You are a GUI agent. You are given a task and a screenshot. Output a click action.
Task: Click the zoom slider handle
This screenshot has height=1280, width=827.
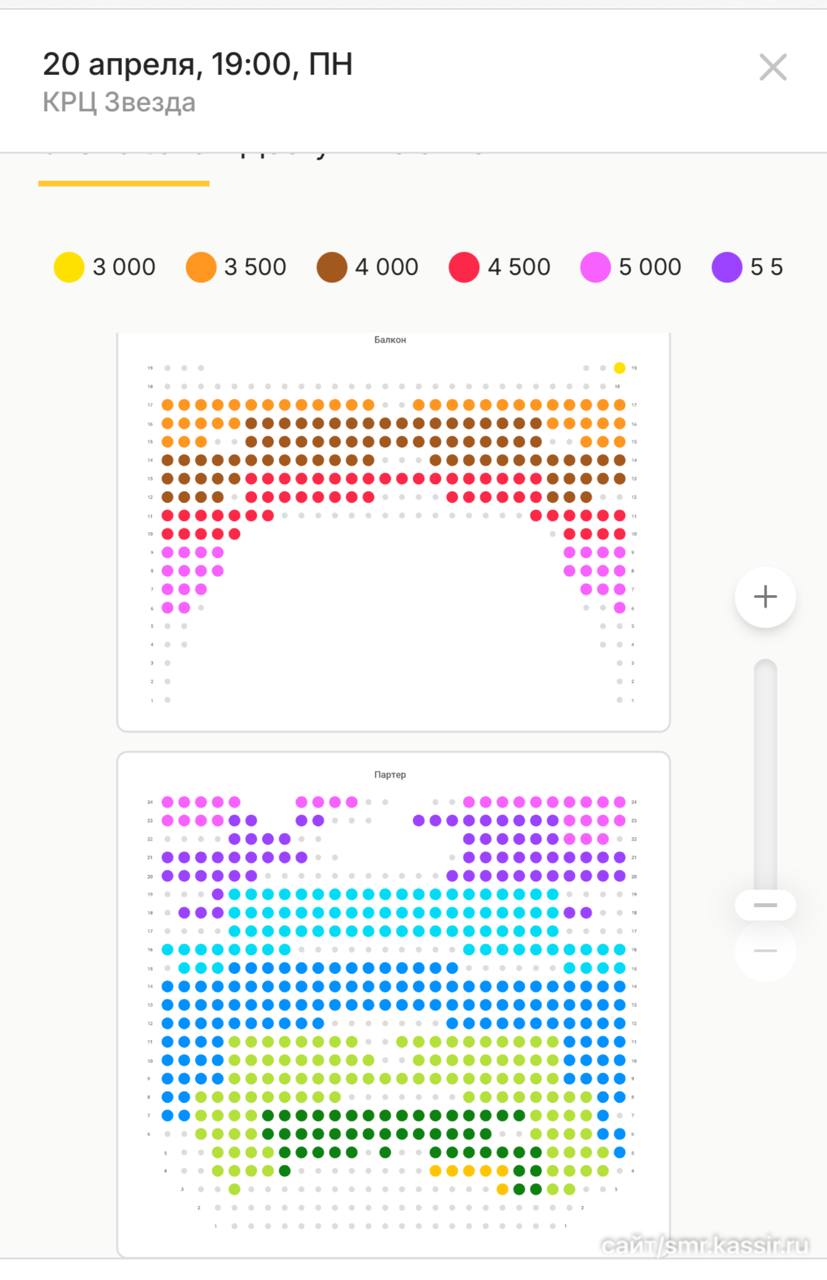point(765,905)
